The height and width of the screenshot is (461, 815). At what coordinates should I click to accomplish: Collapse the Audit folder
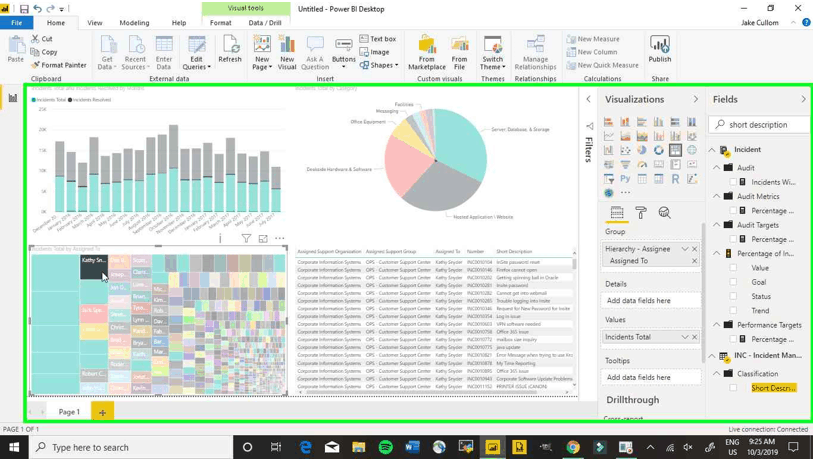pos(717,167)
